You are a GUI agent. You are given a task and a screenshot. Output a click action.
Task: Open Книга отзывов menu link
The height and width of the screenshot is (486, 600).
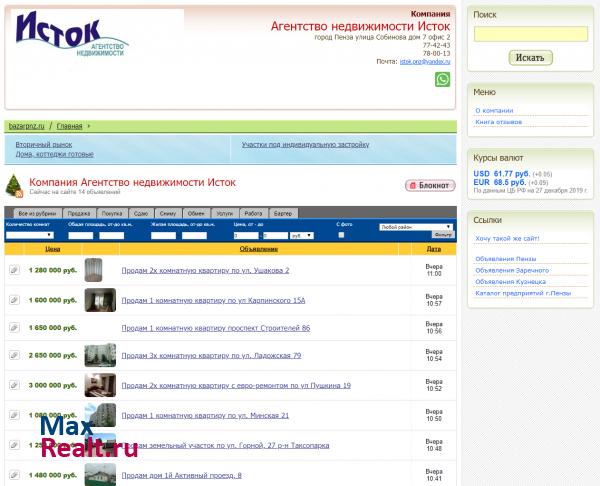tap(498, 122)
